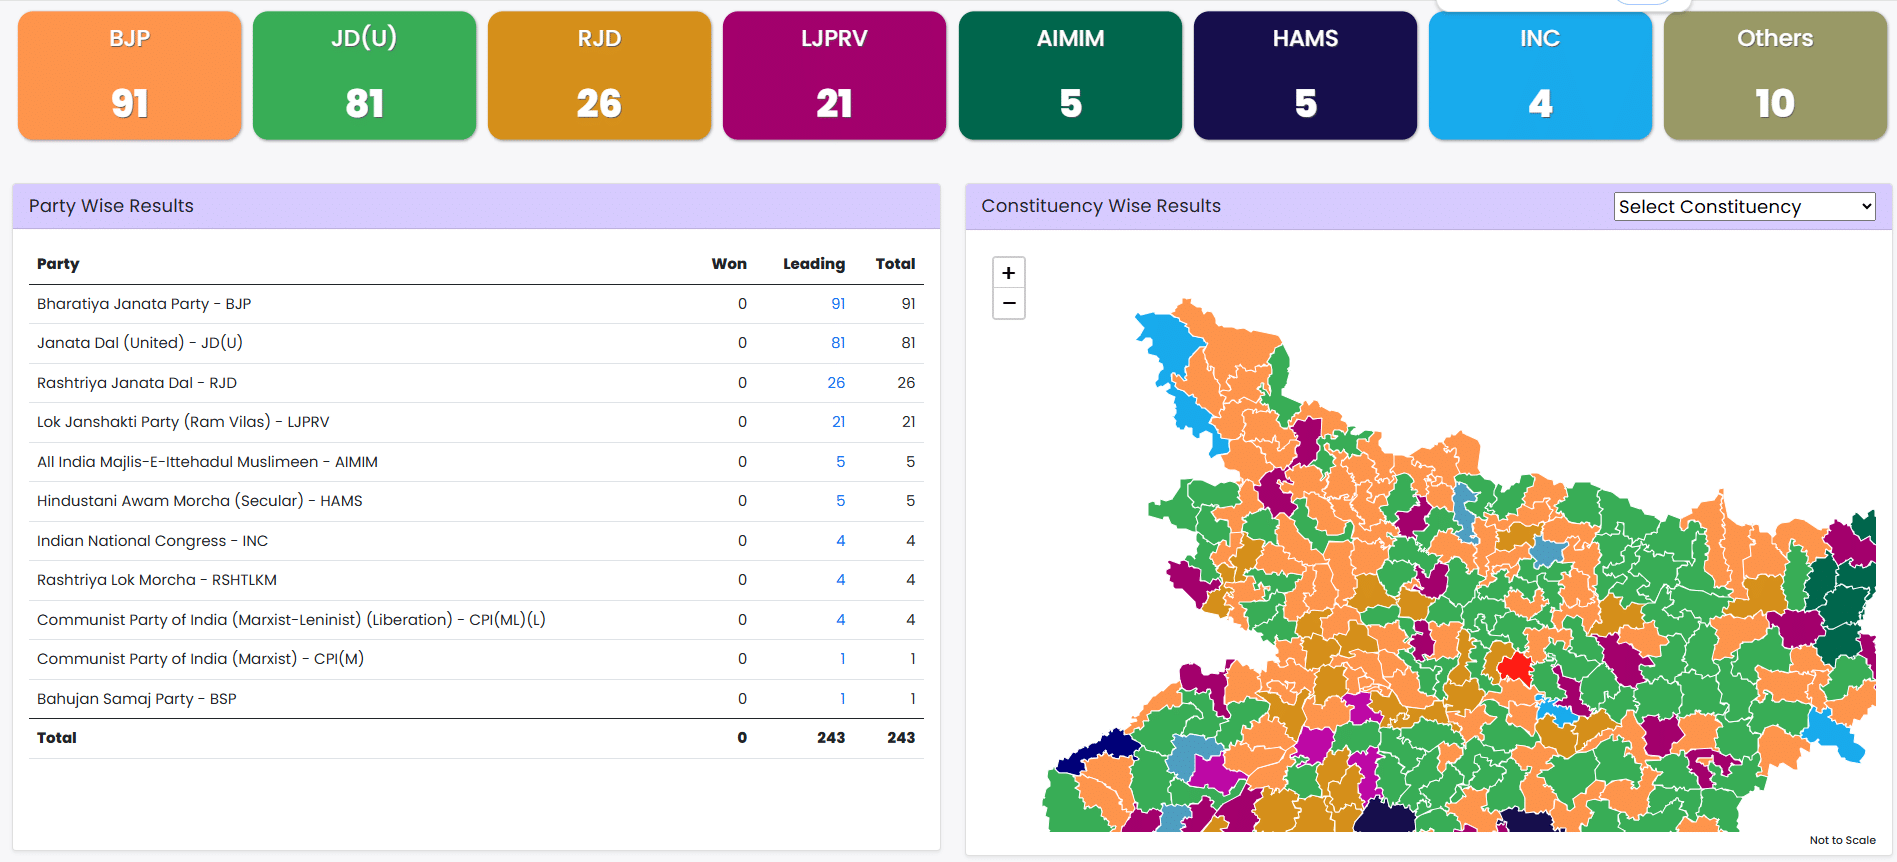
Task: Zoom out on the constituency map
Action: 1008,303
